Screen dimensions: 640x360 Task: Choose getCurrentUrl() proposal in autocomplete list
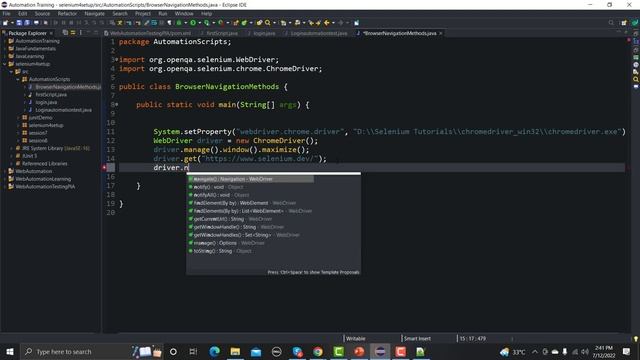click(230, 219)
